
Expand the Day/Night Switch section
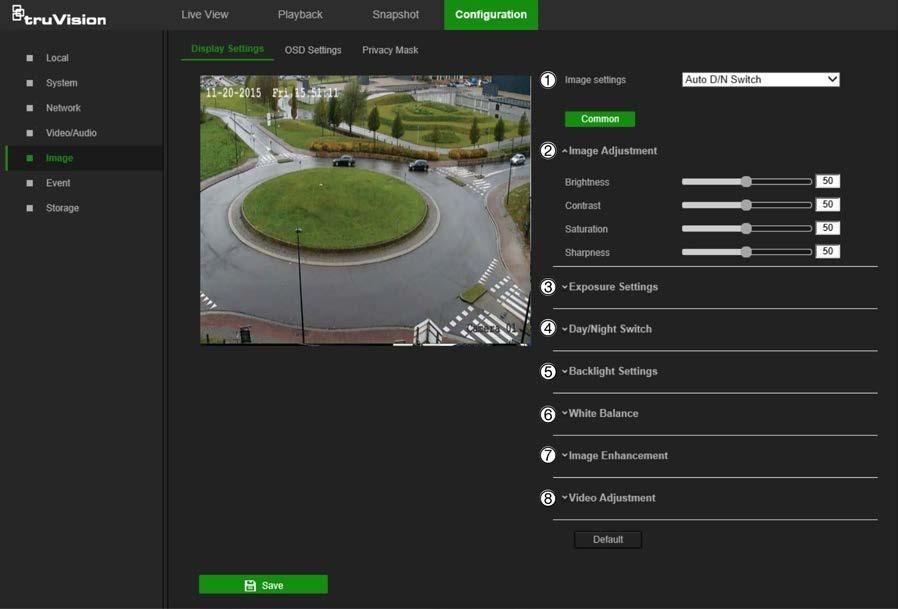point(608,329)
